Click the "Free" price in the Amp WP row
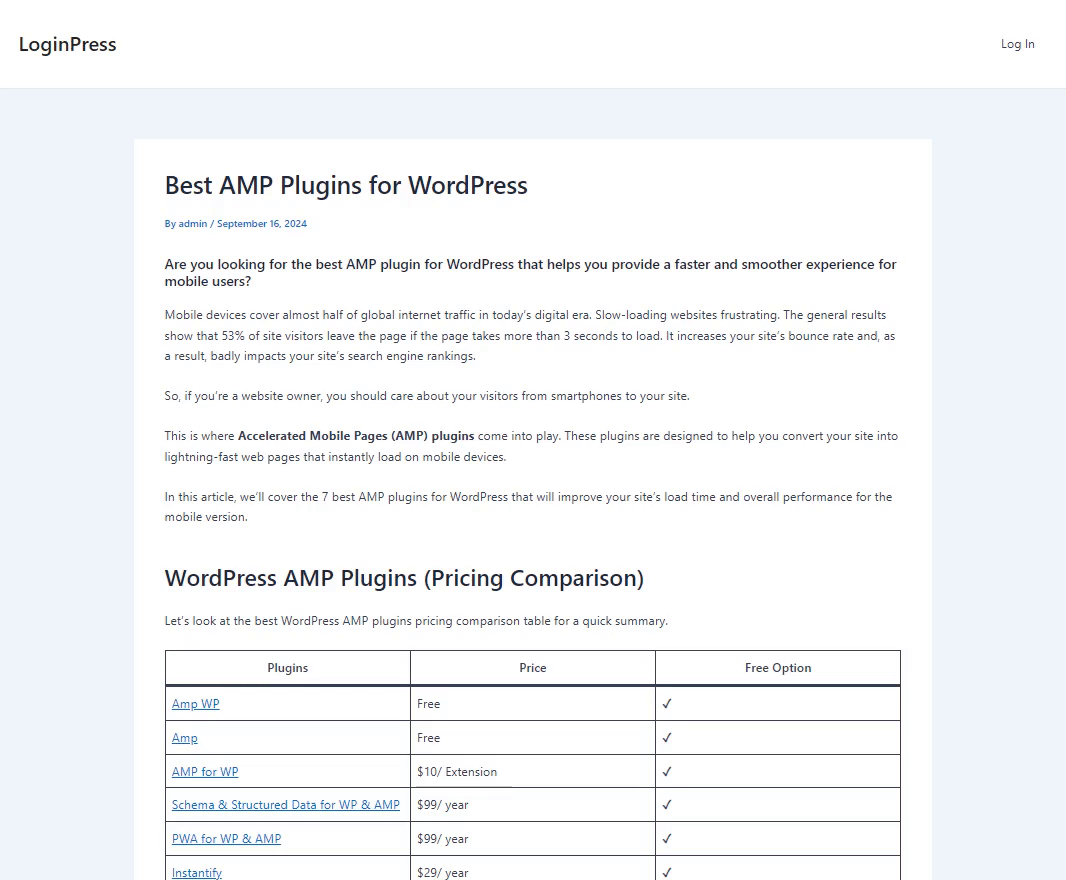The width and height of the screenshot is (1066, 880). [428, 704]
